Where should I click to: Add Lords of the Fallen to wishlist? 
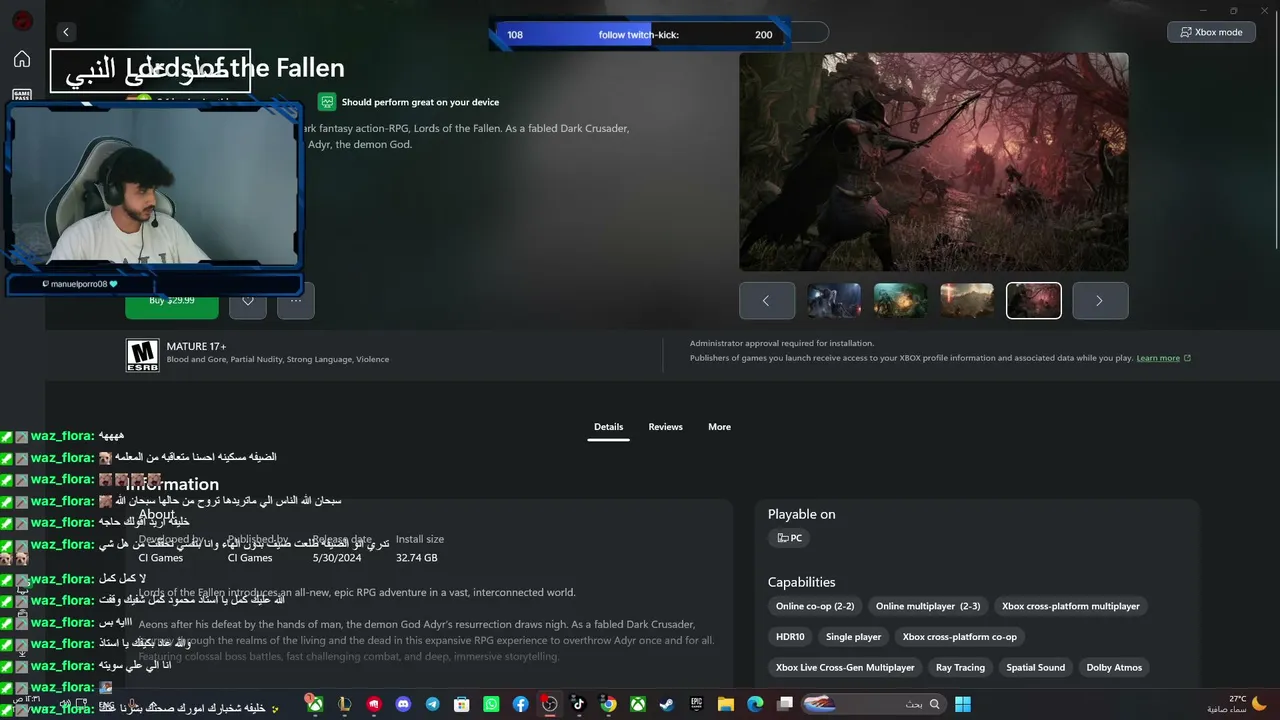click(x=248, y=300)
